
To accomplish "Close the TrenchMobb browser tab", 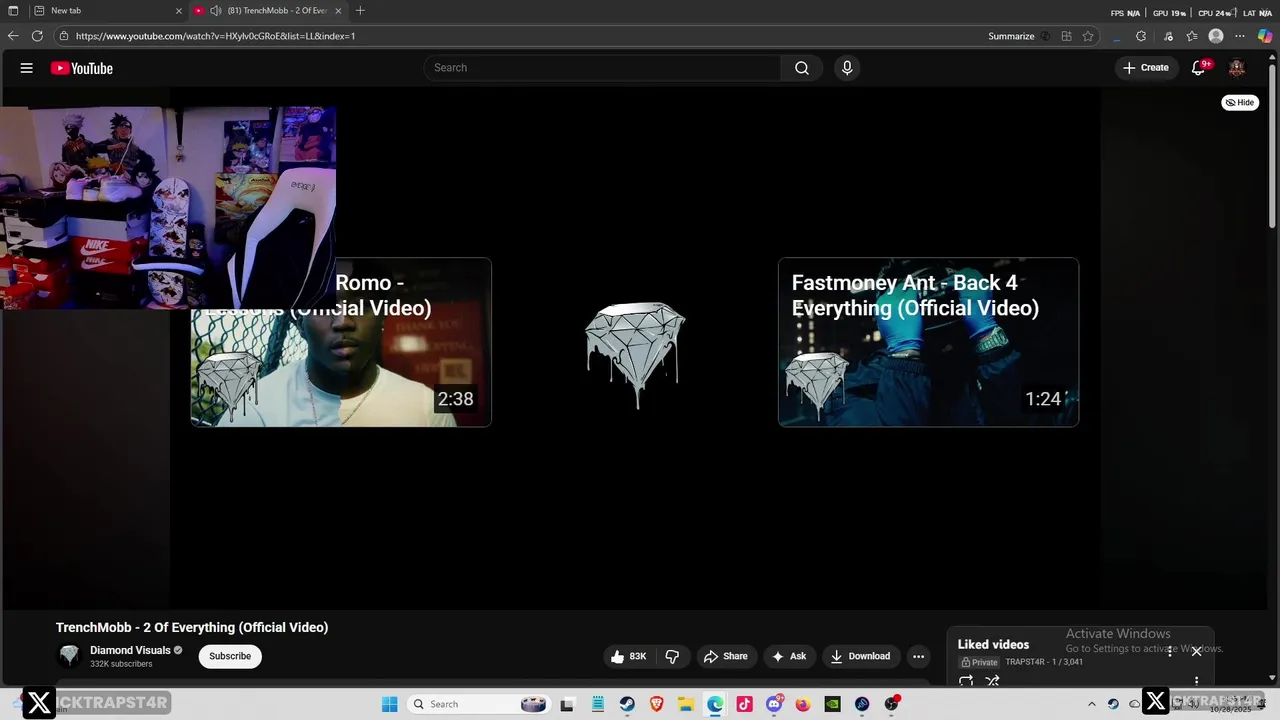I will pos(338,11).
